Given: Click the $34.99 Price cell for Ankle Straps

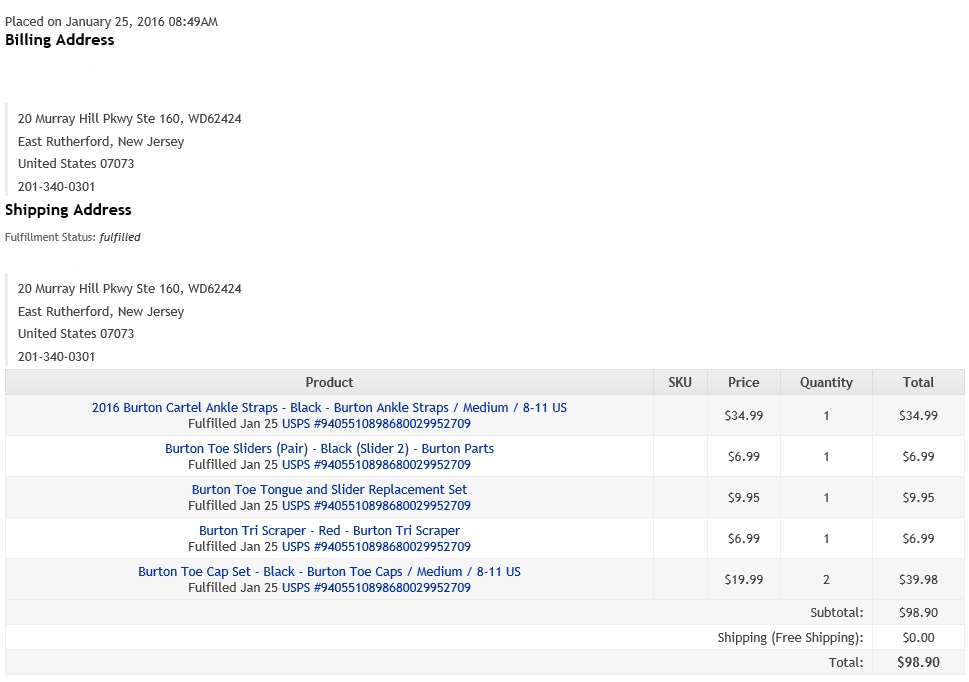Looking at the screenshot, I should pos(743,416).
